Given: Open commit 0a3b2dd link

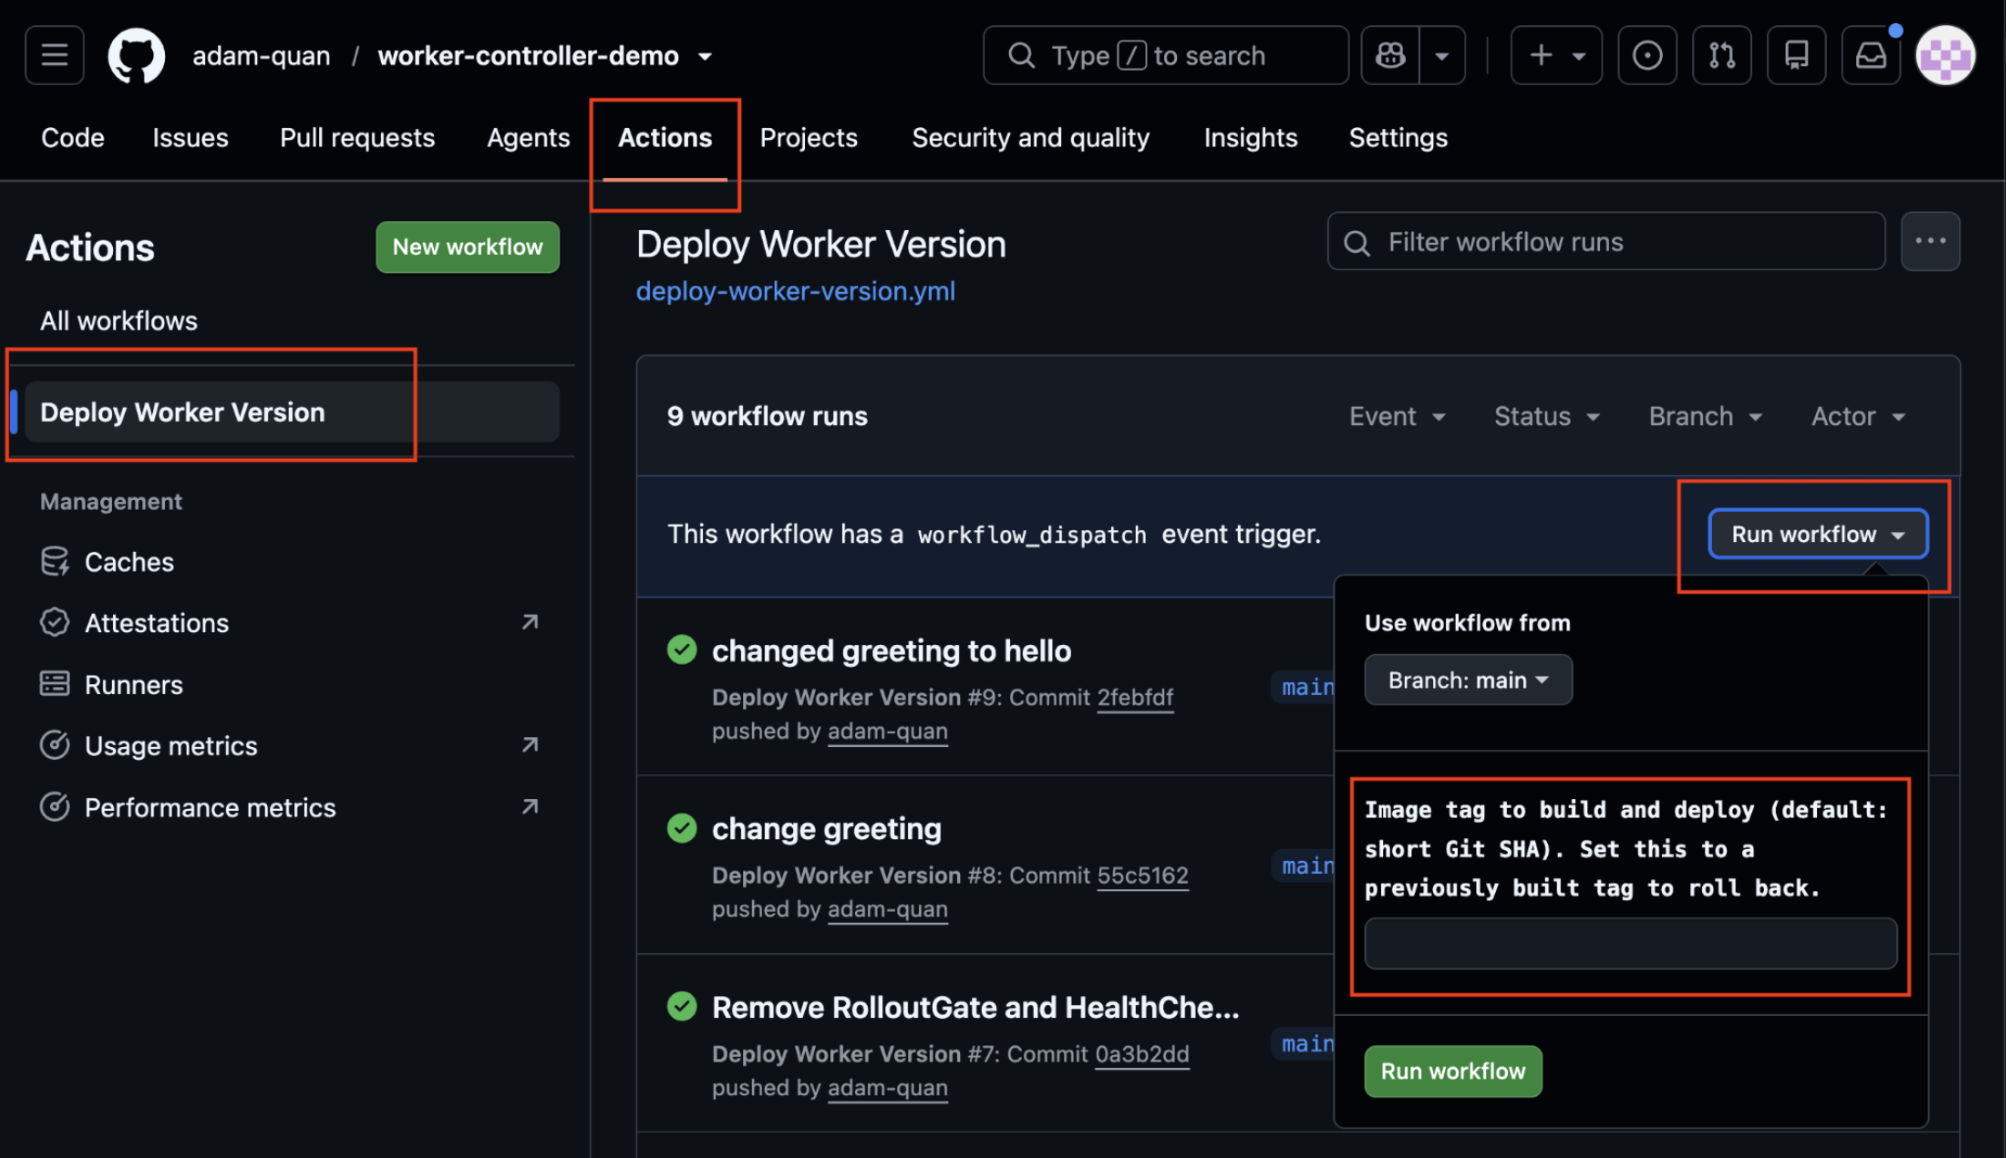Looking at the screenshot, I should 1142,1054.
